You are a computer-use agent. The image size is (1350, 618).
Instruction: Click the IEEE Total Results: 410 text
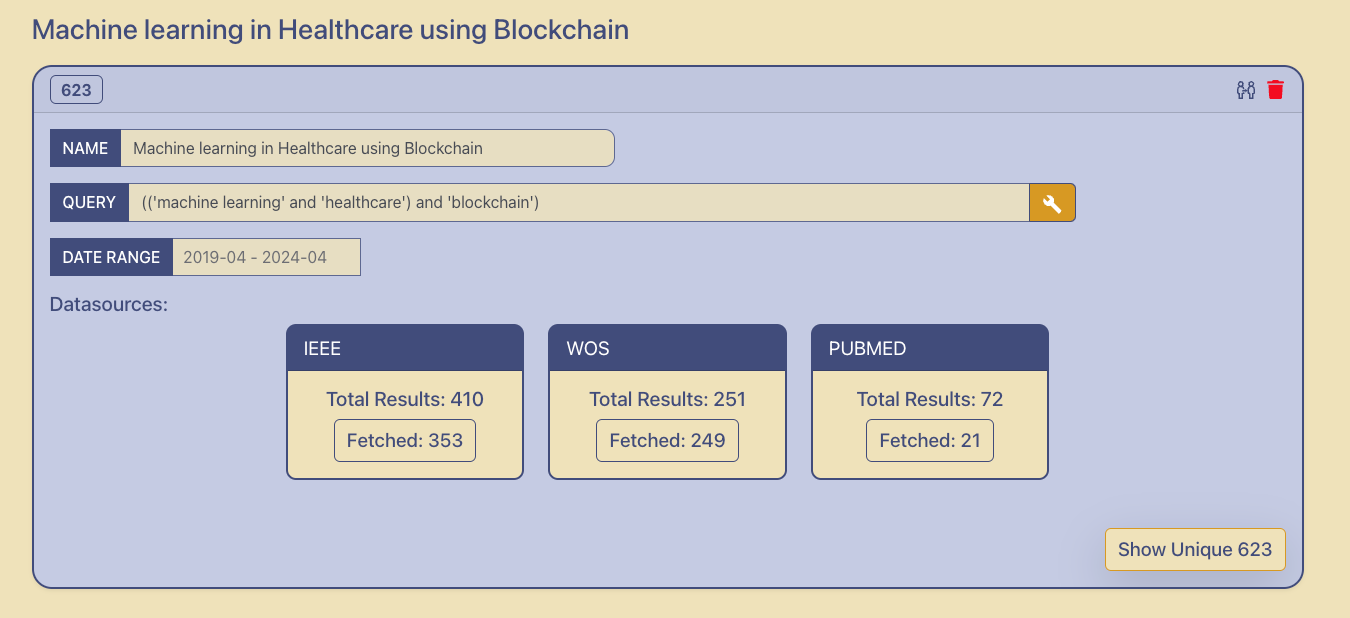point(405,399)
